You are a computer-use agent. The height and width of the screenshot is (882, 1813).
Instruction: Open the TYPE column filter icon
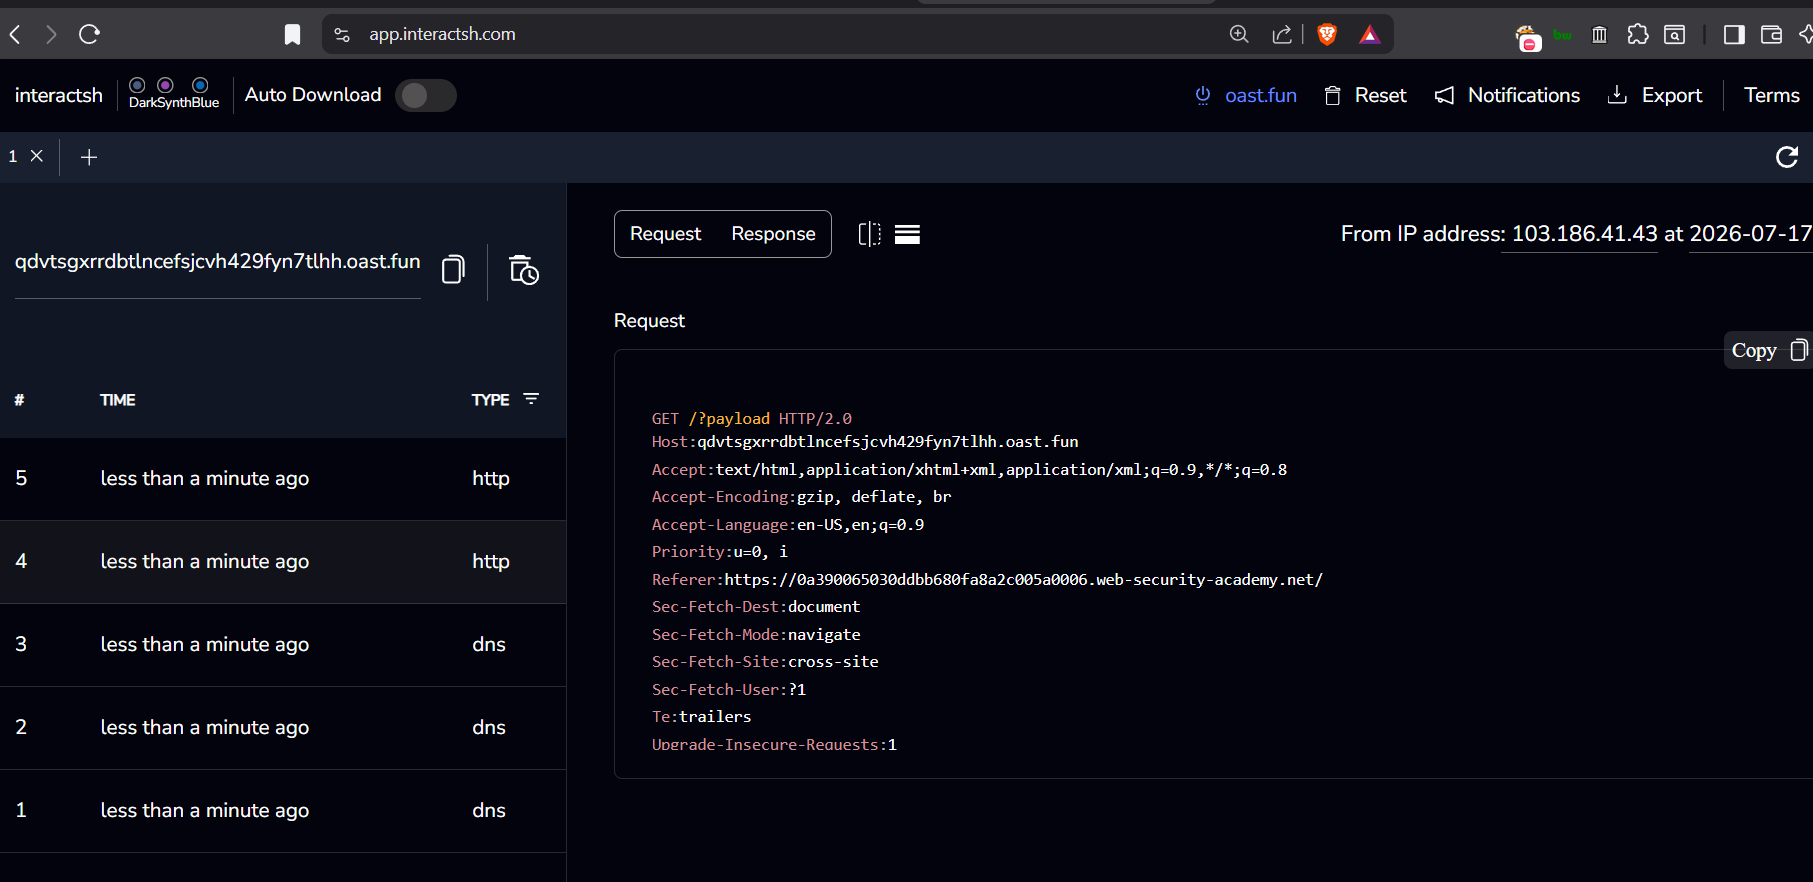(531, 399)
